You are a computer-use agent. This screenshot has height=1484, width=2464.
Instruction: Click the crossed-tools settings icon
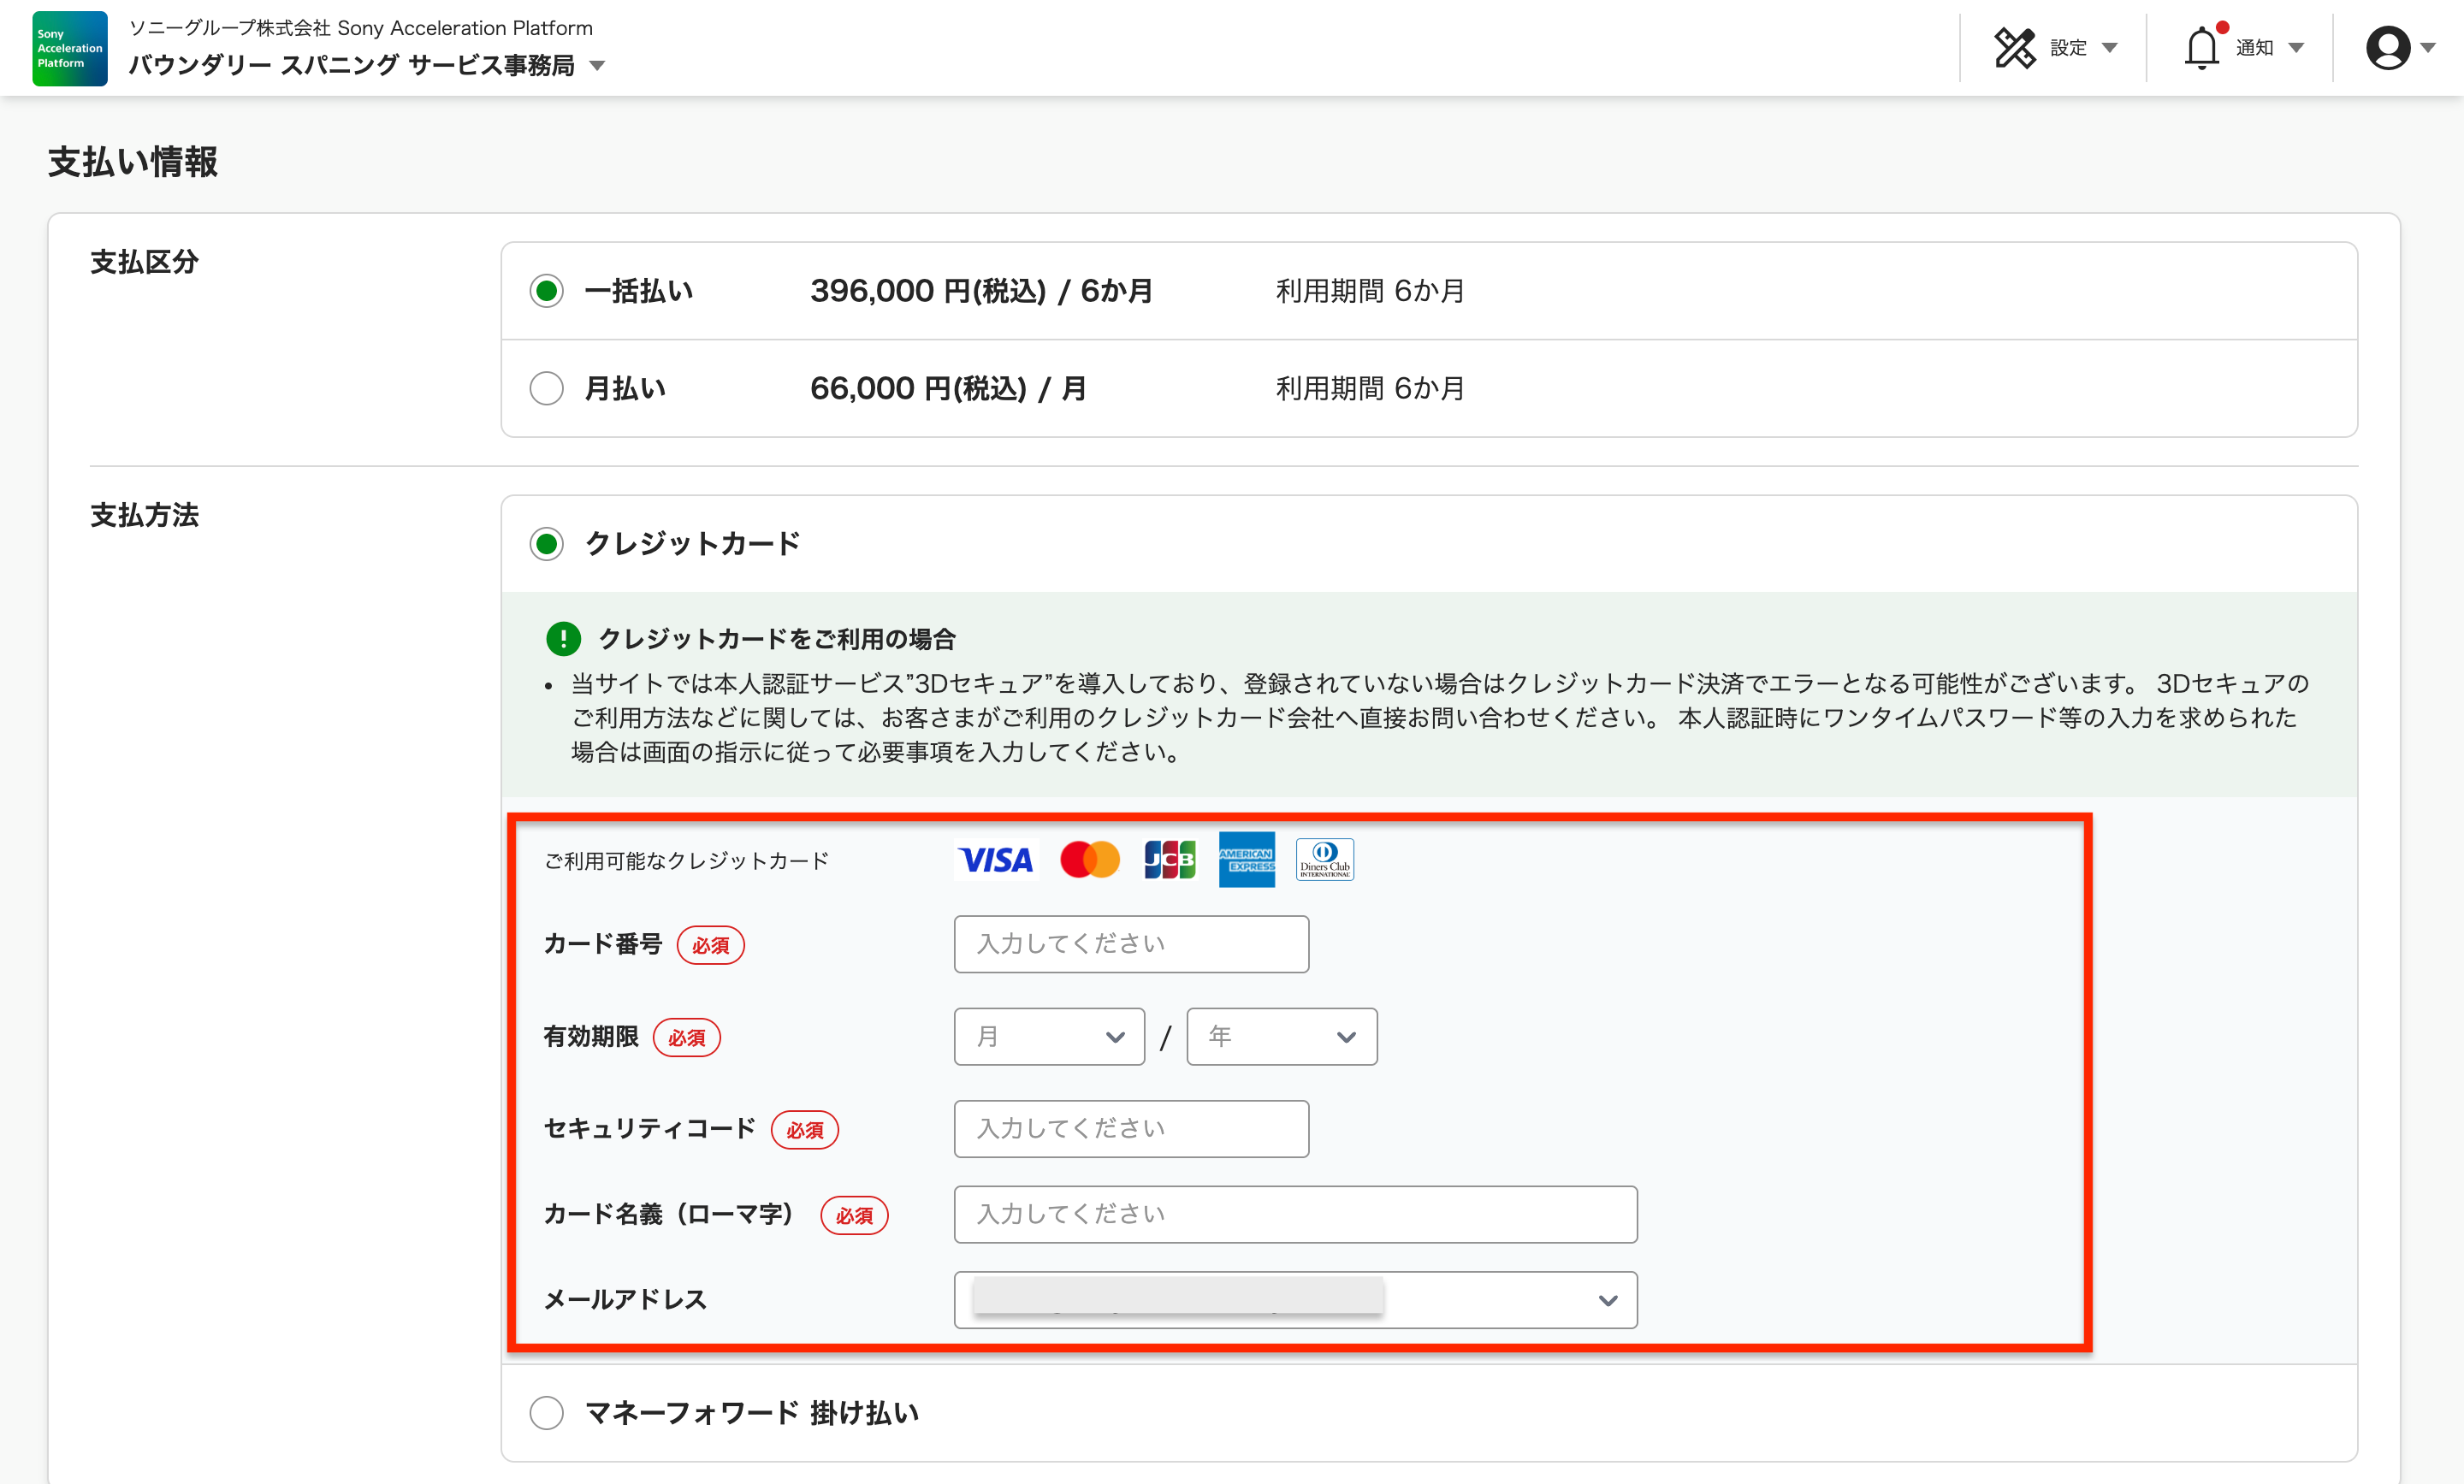coord(2016,47)
